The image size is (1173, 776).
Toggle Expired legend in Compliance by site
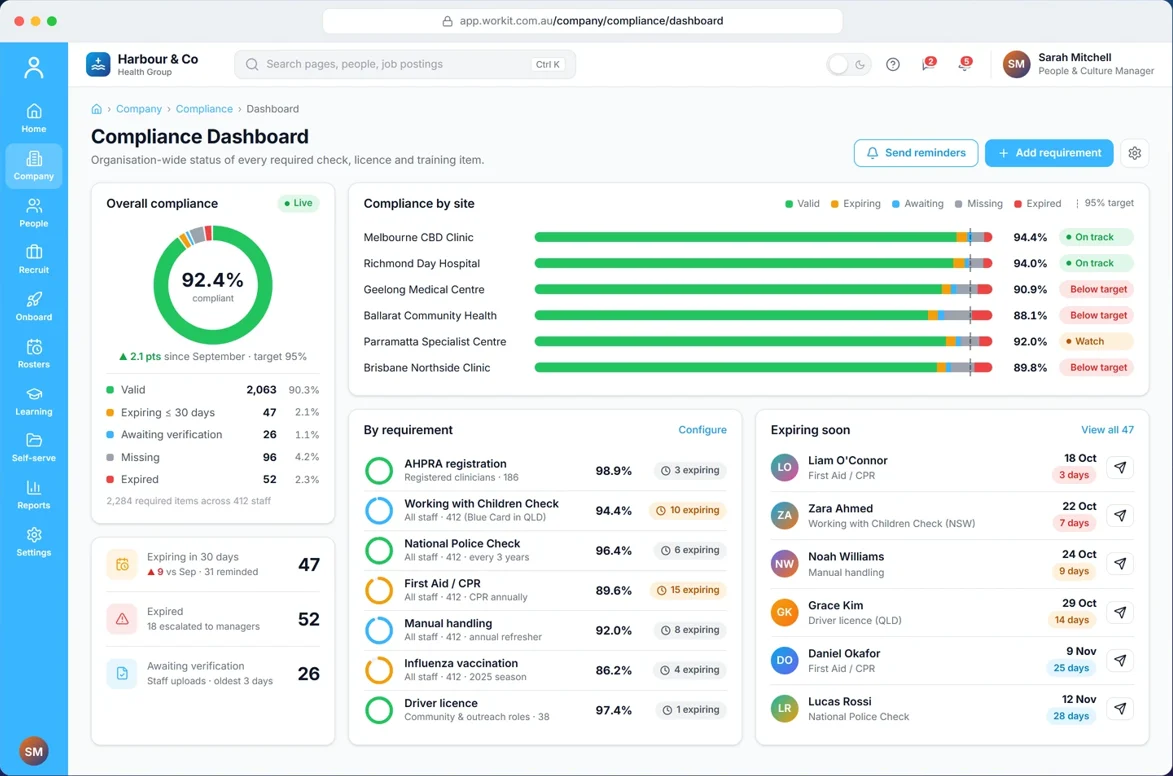click(x=1038, y=204)
